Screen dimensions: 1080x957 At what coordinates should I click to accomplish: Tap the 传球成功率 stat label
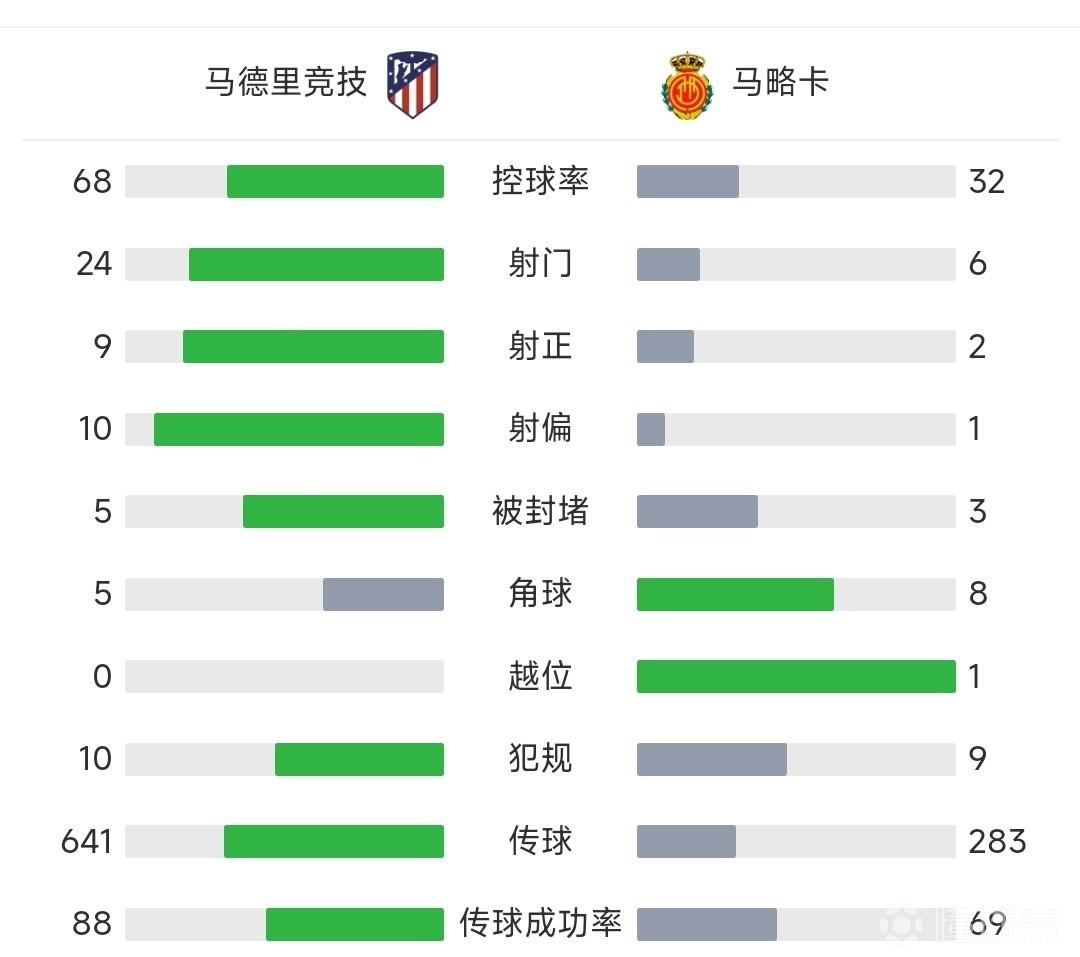click(540, 923)
